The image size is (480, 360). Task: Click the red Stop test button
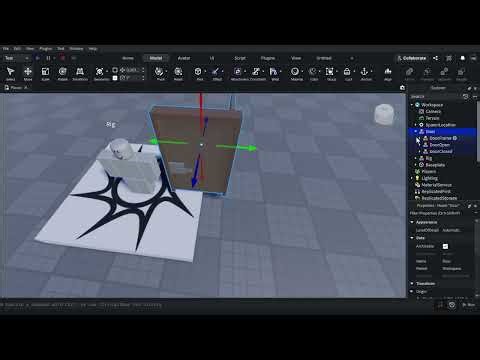pos(62,58)
